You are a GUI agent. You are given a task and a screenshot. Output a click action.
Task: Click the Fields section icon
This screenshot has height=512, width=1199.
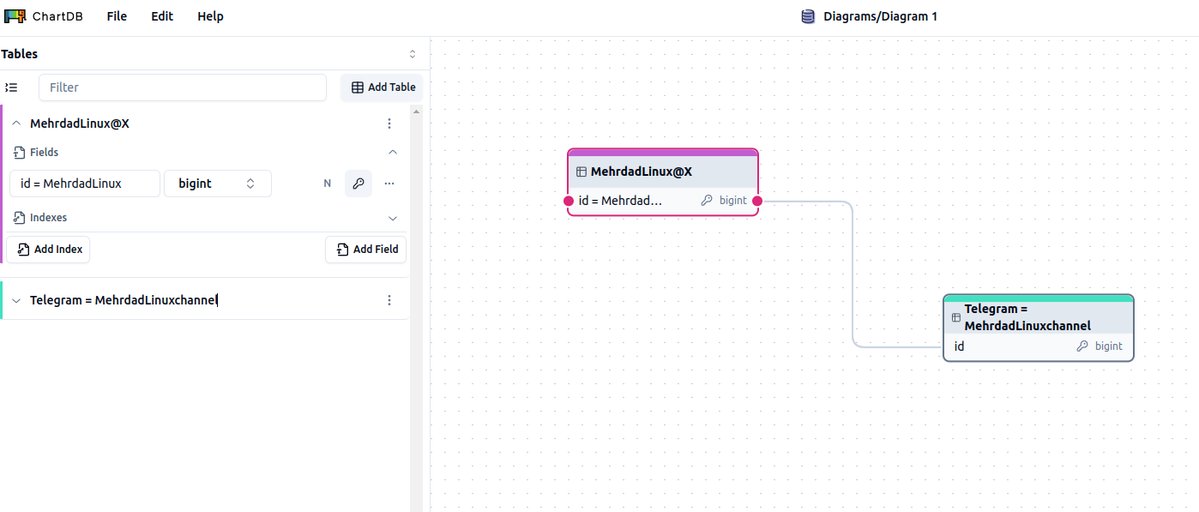pos(20,153)
